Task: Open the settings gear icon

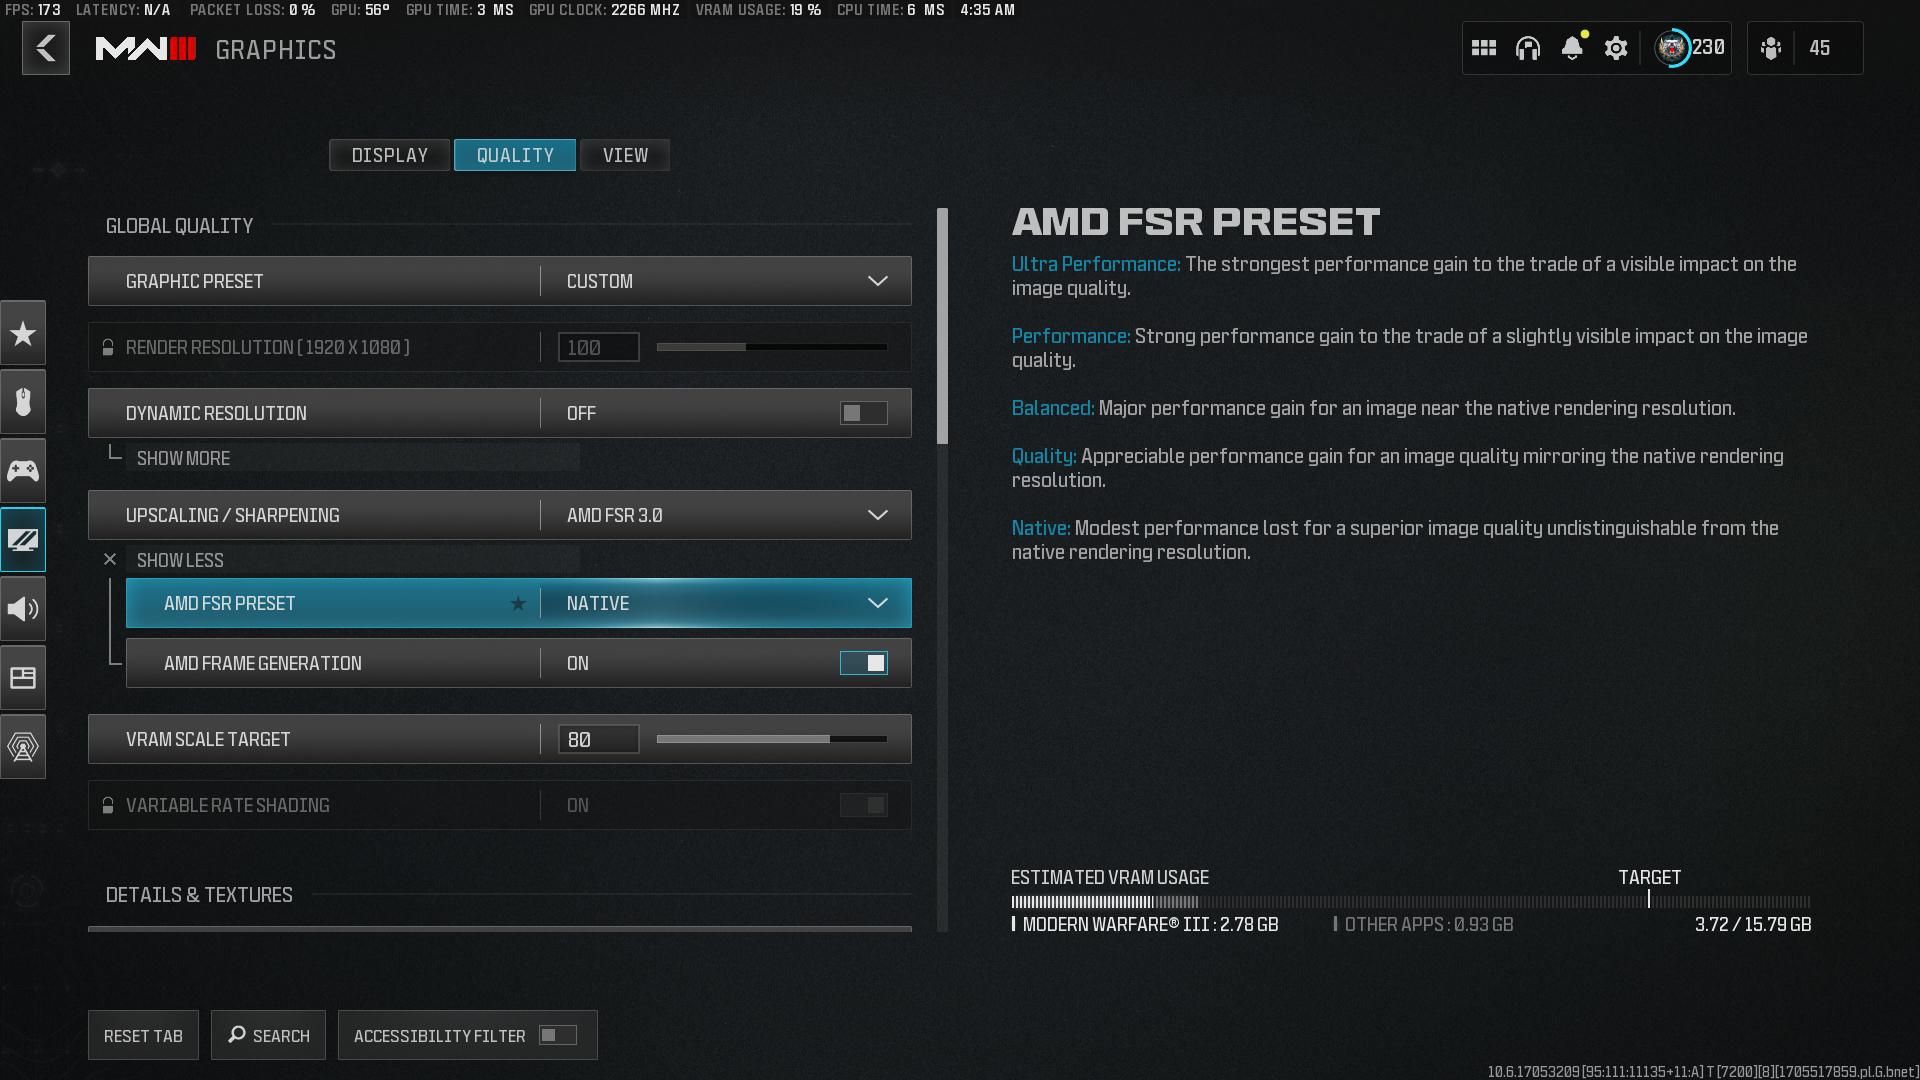Action: click(x=1615, y=49)
